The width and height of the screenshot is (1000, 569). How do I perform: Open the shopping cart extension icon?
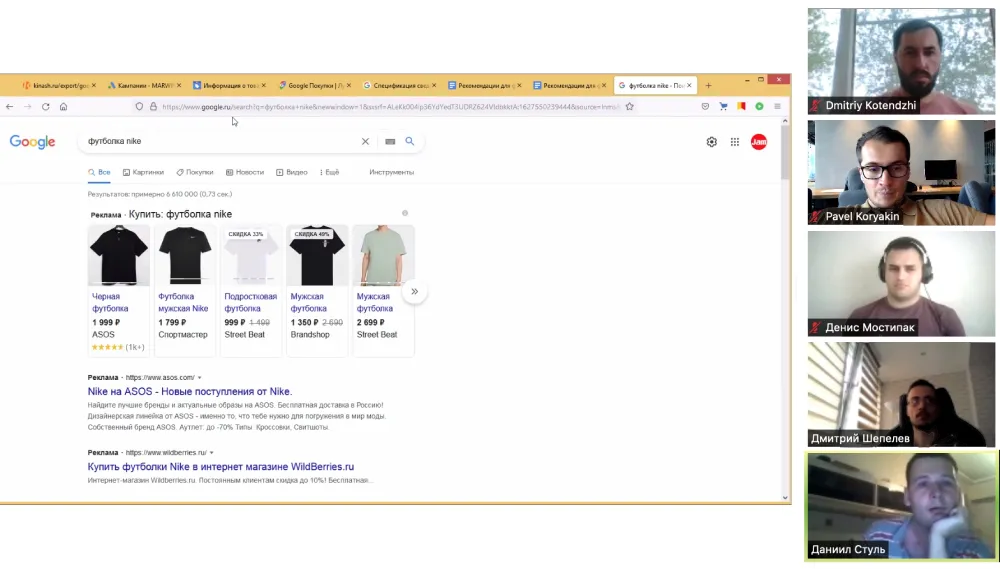tap(723, 107)
